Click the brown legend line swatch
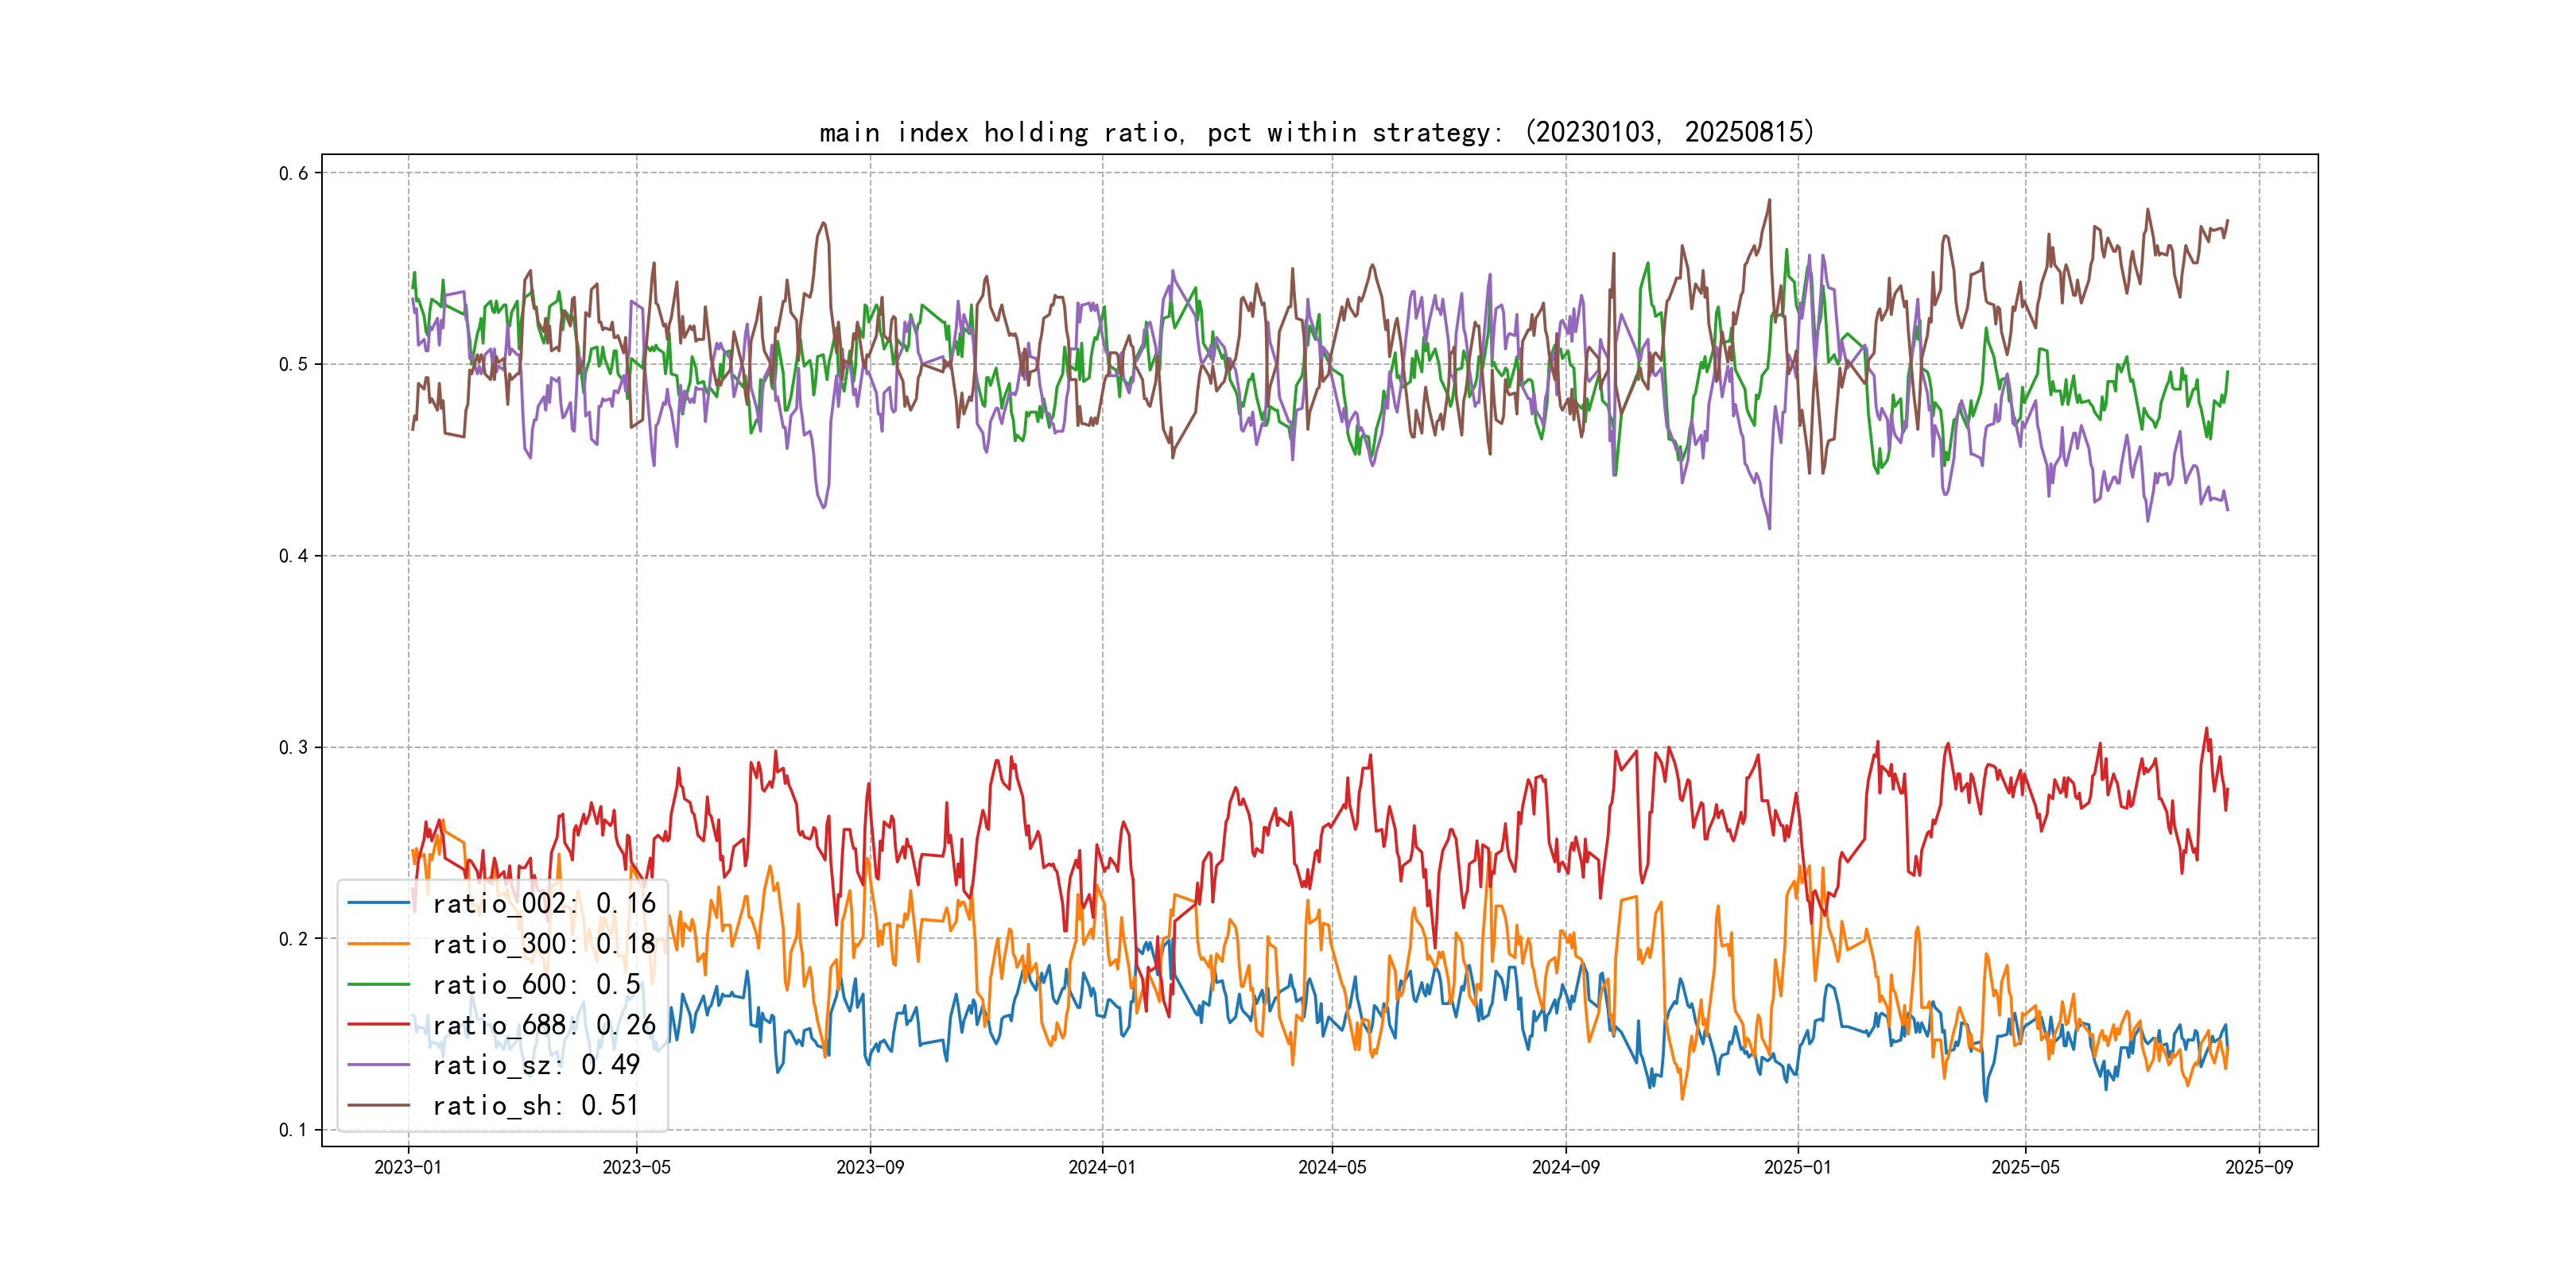This screenshot has width=2576, height=1288. [379, 1105]
